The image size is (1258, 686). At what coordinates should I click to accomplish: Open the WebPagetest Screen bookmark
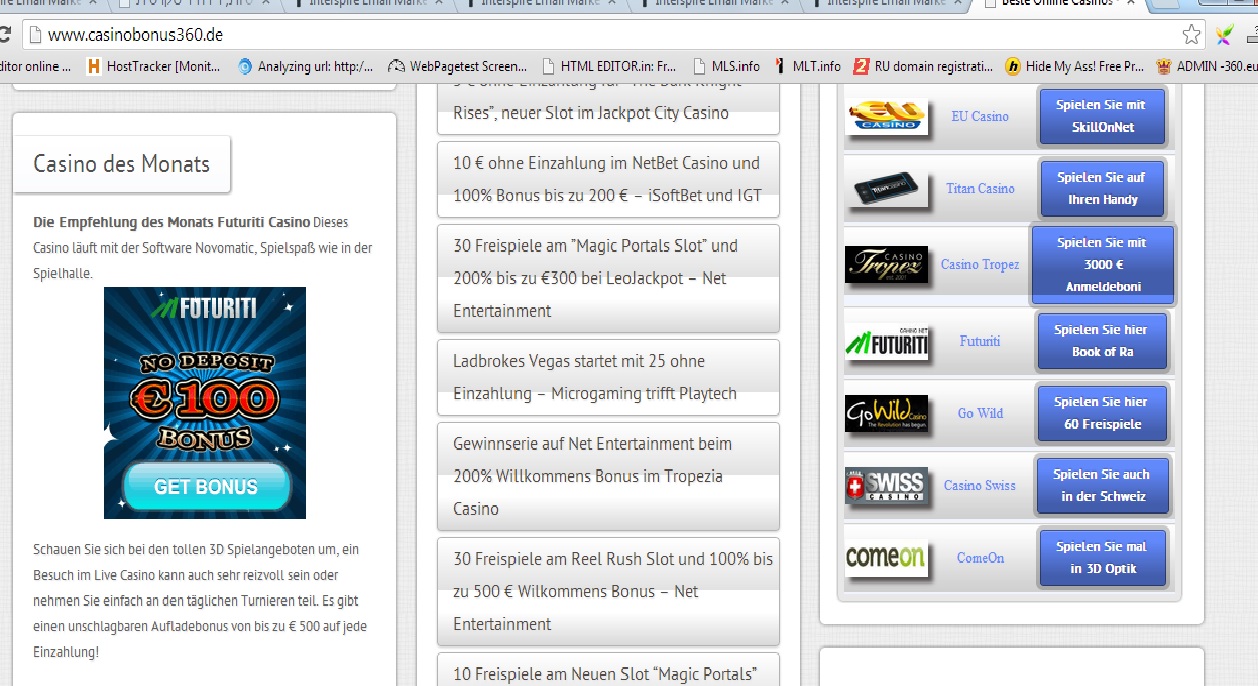click(x=458, y=67)
